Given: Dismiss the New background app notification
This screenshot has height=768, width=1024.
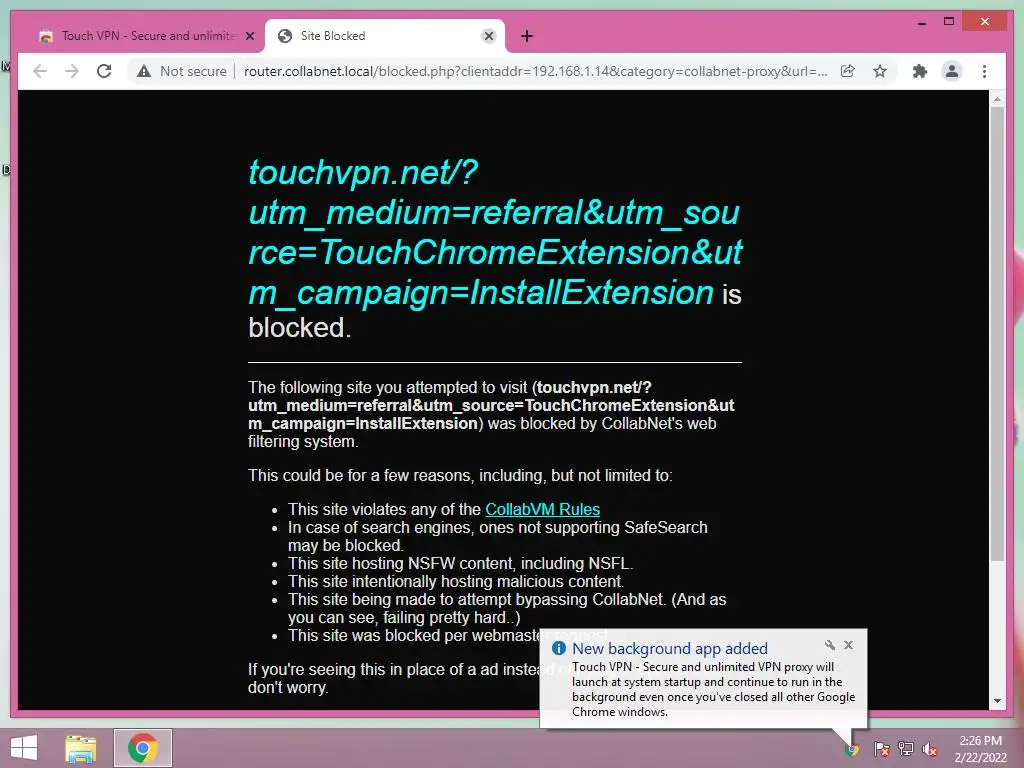Looking at the screenshot, I should (x=848, y=645).
